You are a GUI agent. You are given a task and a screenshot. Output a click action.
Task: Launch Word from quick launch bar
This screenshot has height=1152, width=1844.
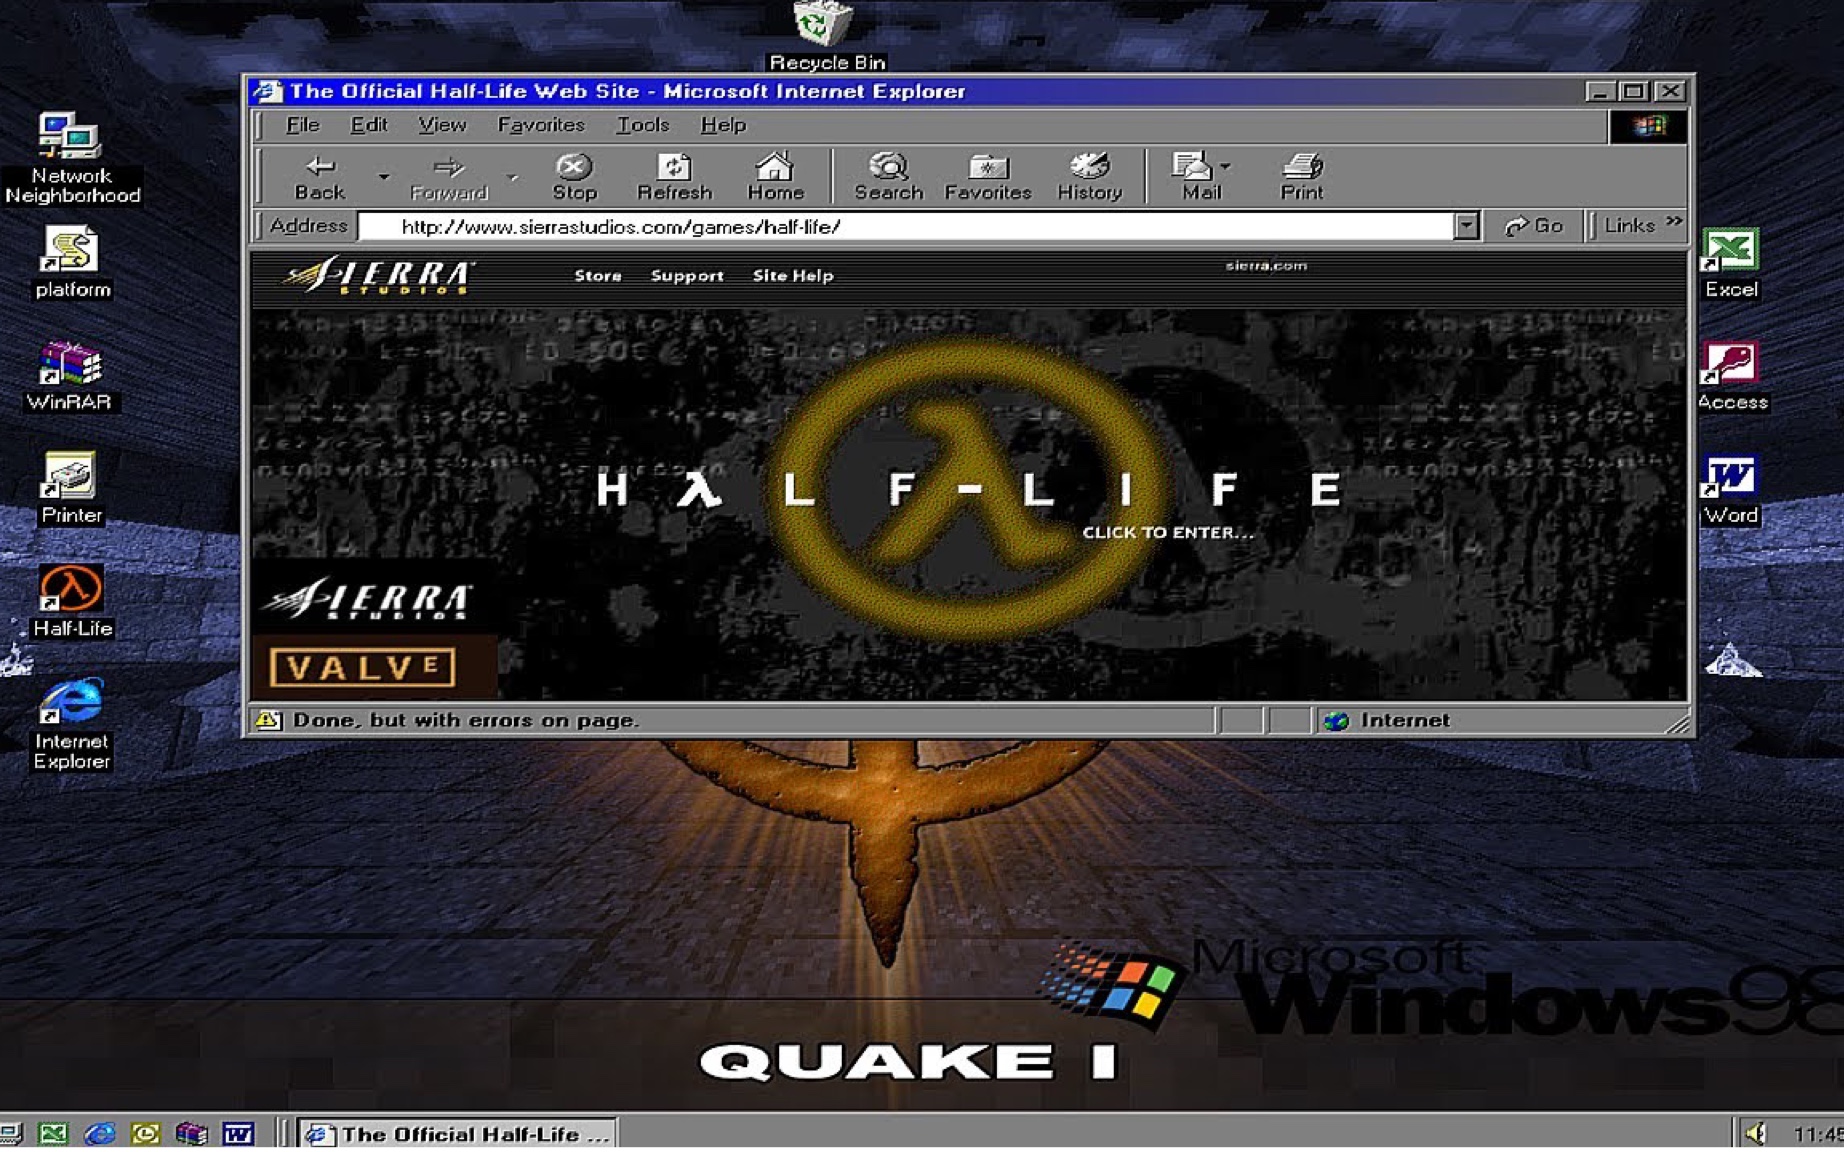click(x=238, y=1133)
